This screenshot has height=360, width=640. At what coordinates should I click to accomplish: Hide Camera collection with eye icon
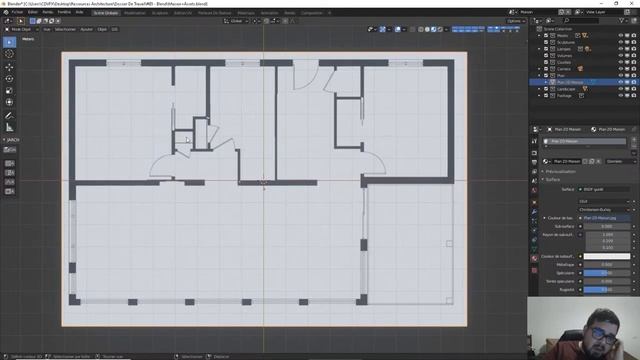[x=620, y=69]
